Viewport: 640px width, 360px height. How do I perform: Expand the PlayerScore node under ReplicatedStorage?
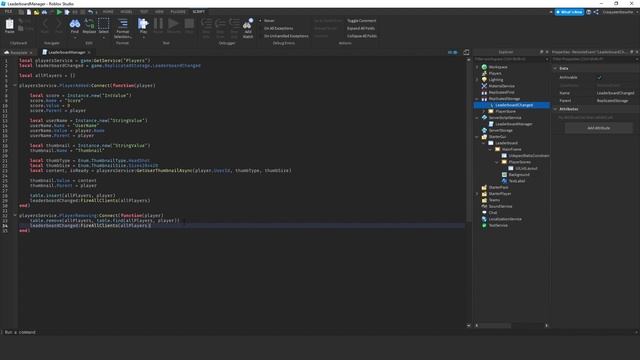484,111
